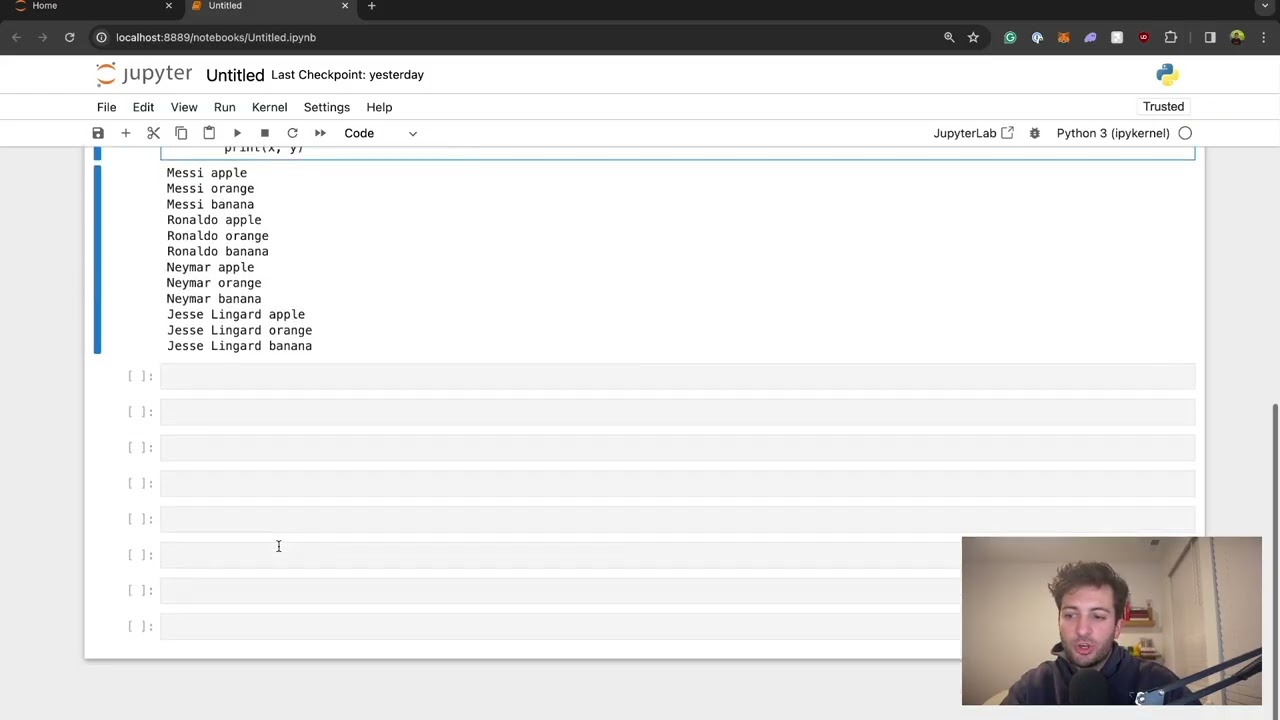Rename the notebook title Untitled

(235, 75)
